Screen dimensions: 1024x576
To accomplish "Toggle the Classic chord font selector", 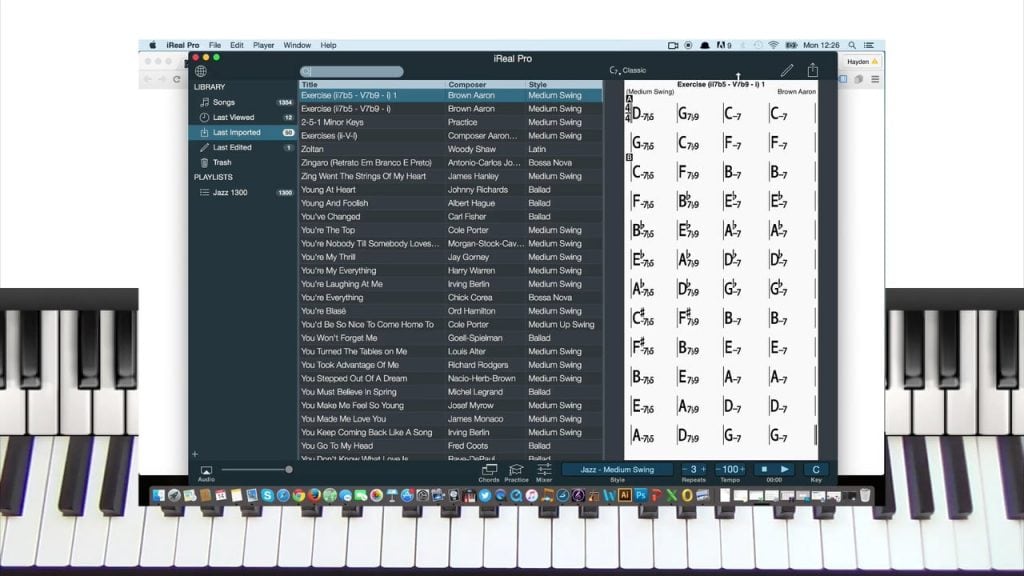I will pos(630,71).
